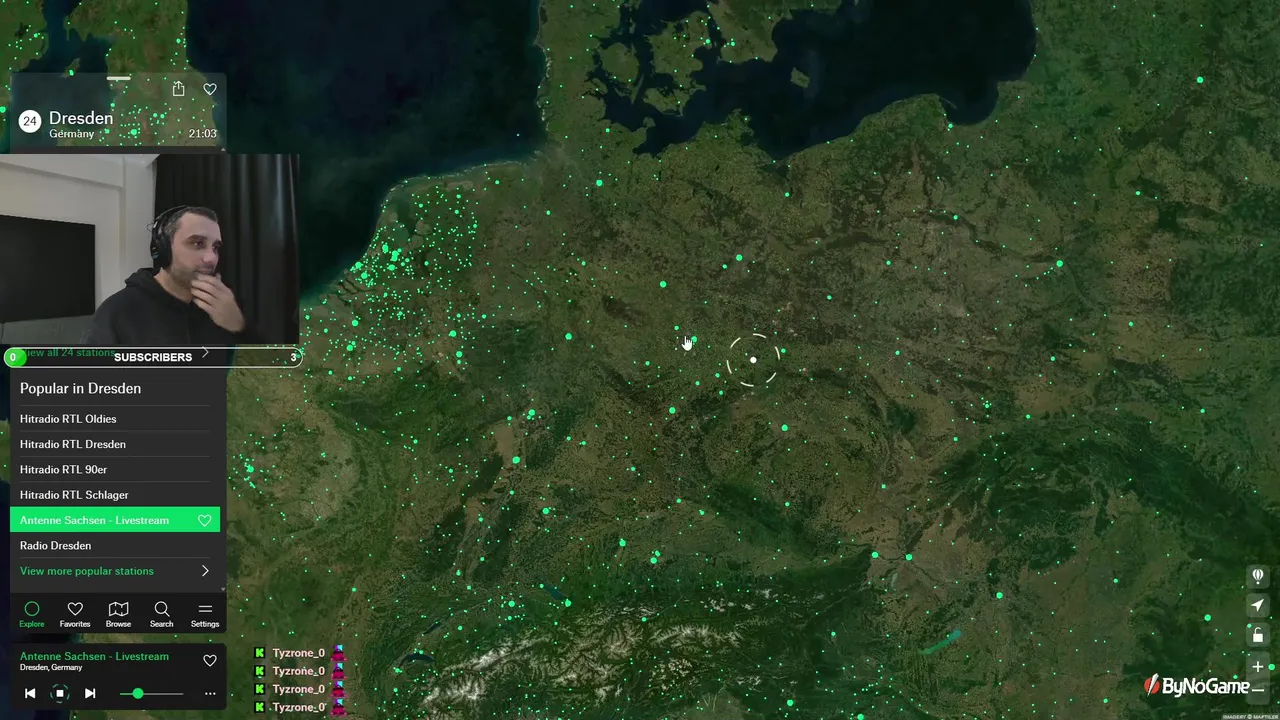This screenshot has height=720, width=1280.
Task: Skip to previous station
Action: point(30,693)
